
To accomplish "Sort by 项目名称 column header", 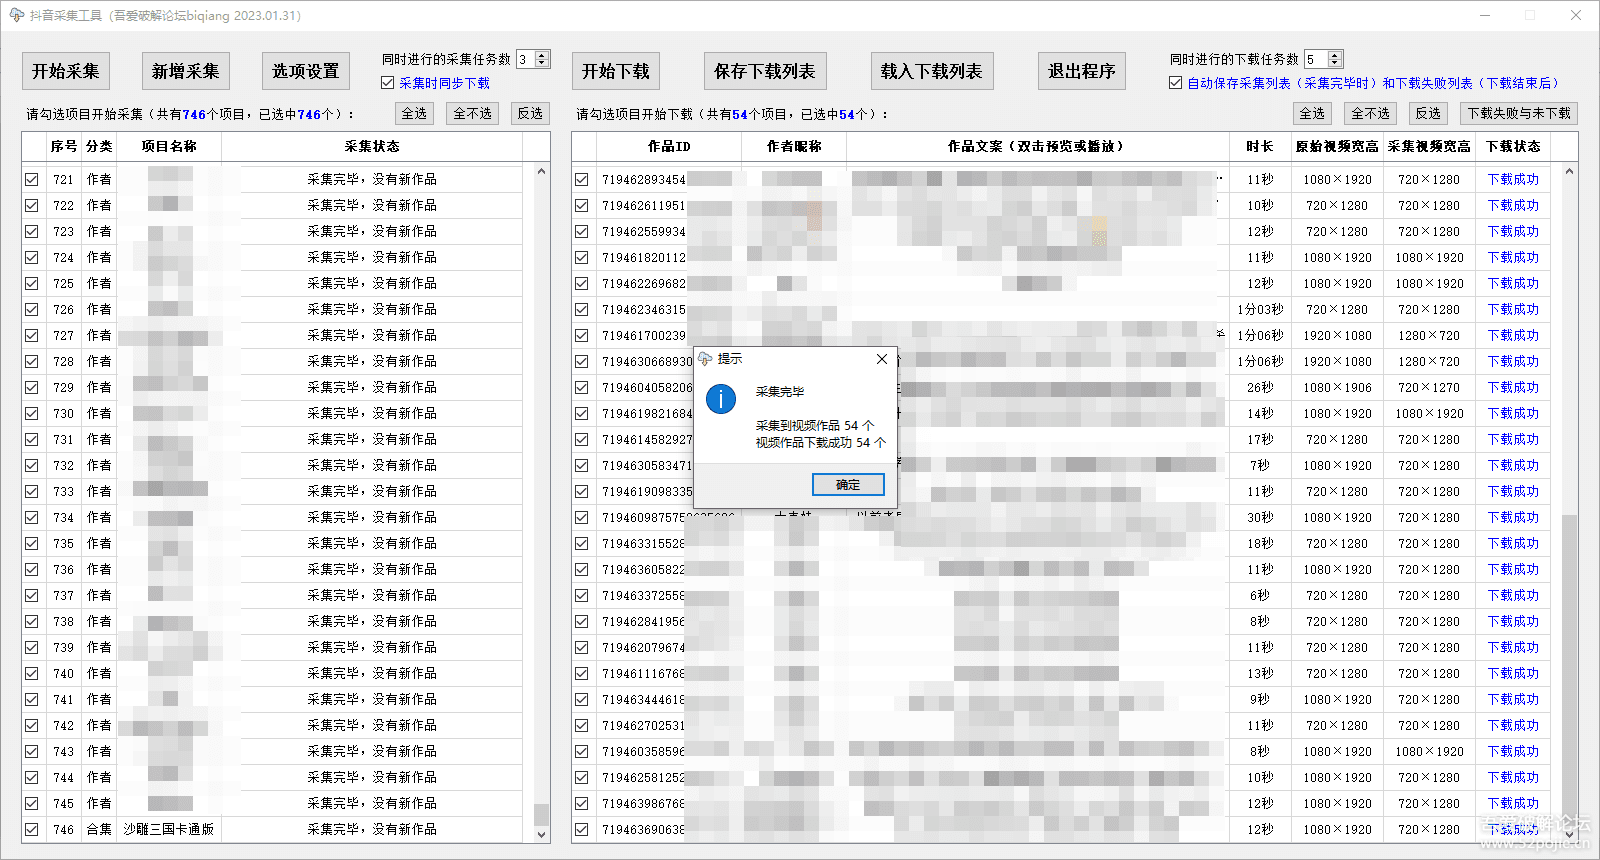I will (x=169, y=146).
